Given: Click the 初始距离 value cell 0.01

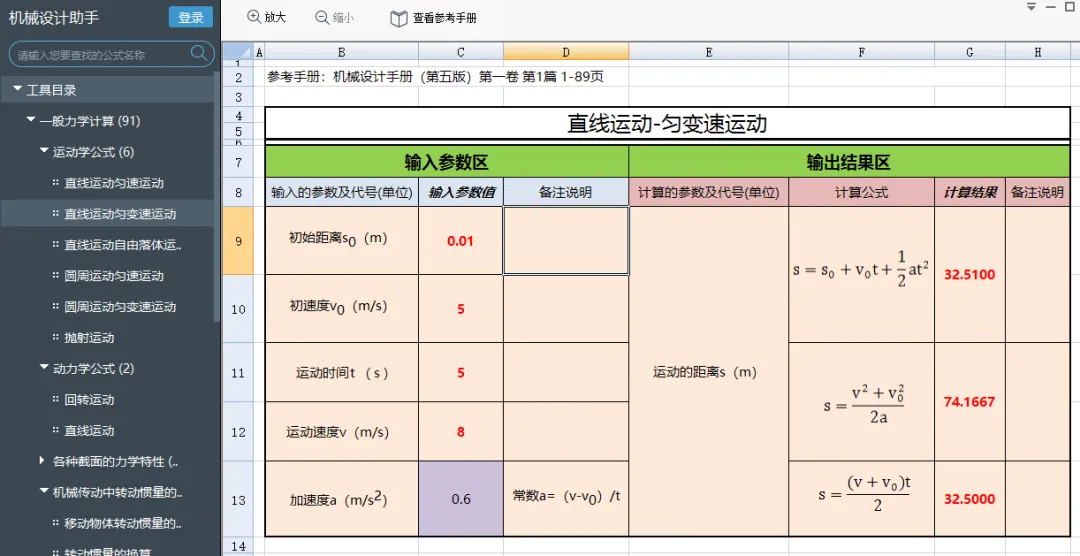Looking at the screenshot, I should [x=461, y=241].
